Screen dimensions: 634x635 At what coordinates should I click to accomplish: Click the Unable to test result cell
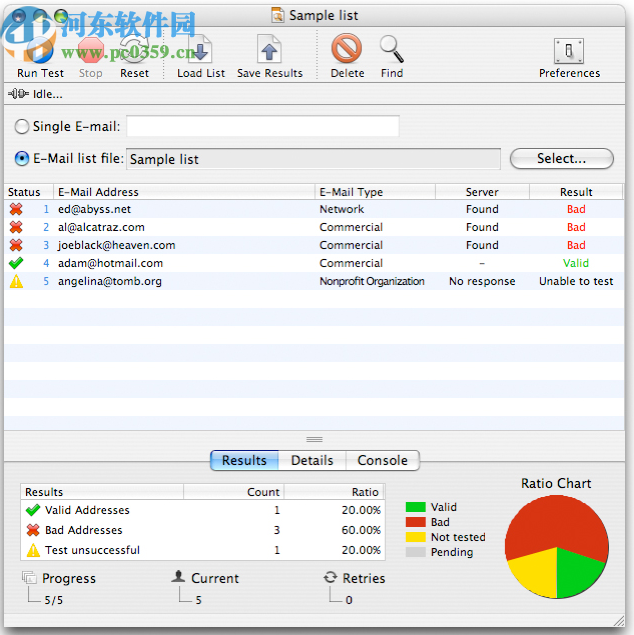576,281
